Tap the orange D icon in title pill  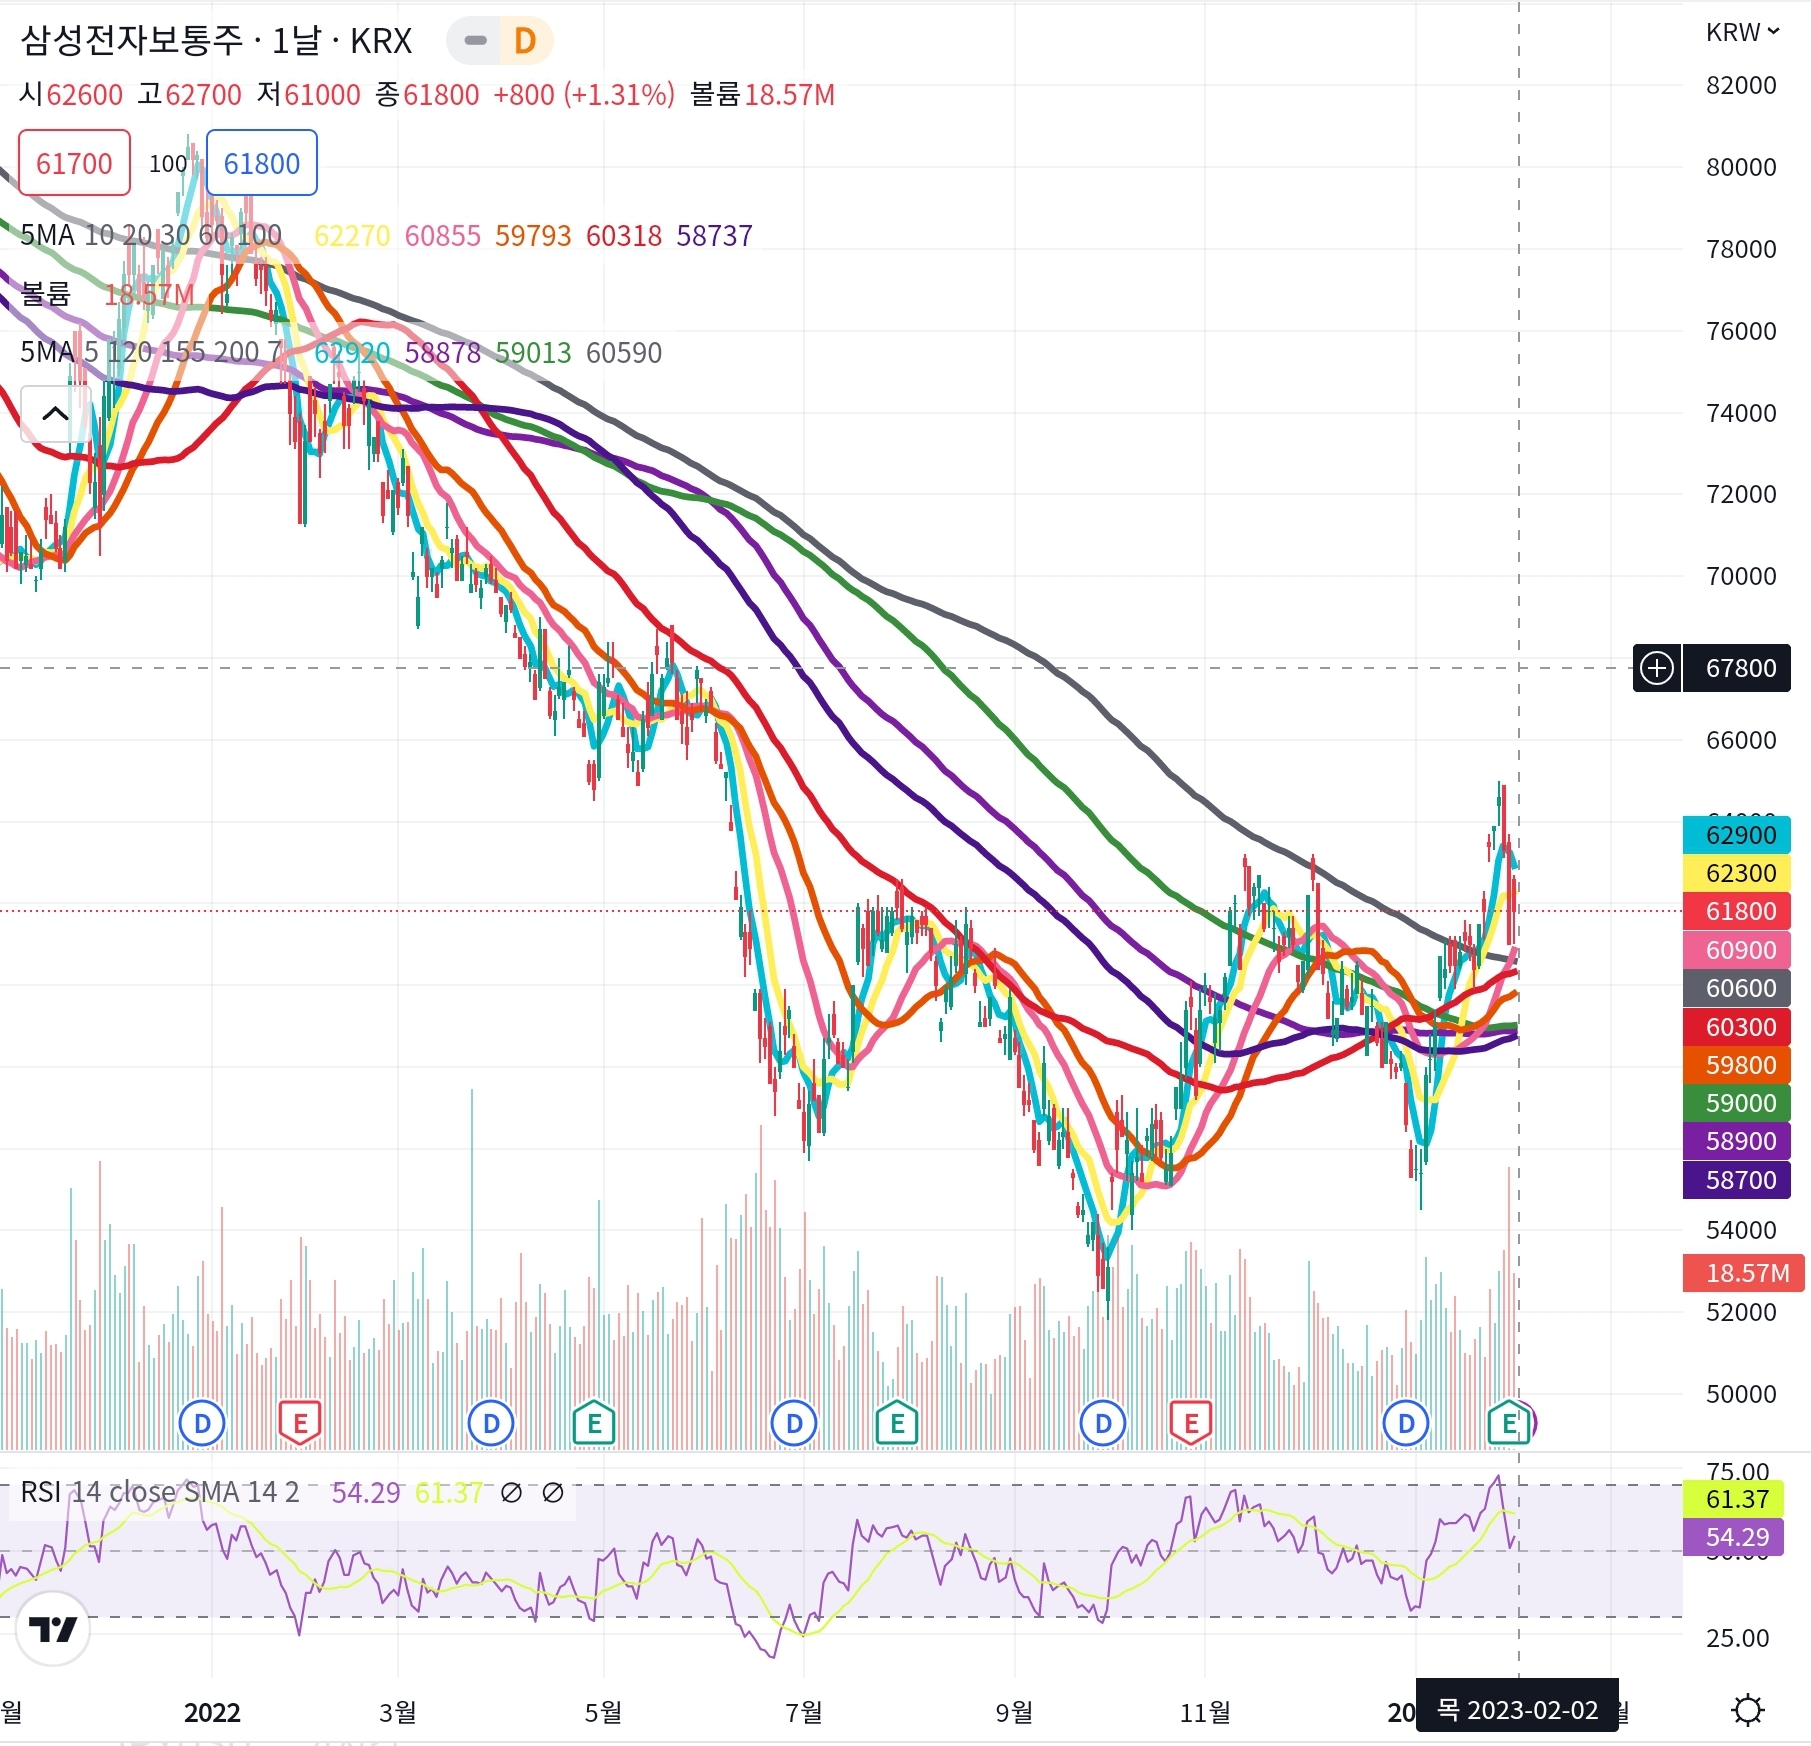coord(525,41)
